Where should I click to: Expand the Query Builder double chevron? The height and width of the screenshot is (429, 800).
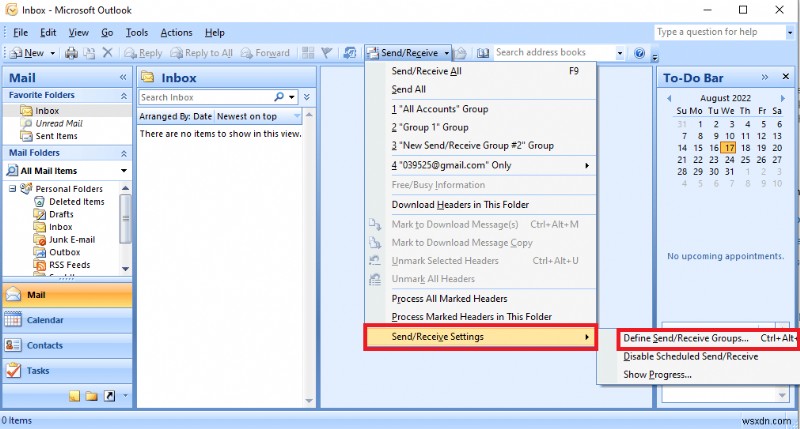[307, 97]
